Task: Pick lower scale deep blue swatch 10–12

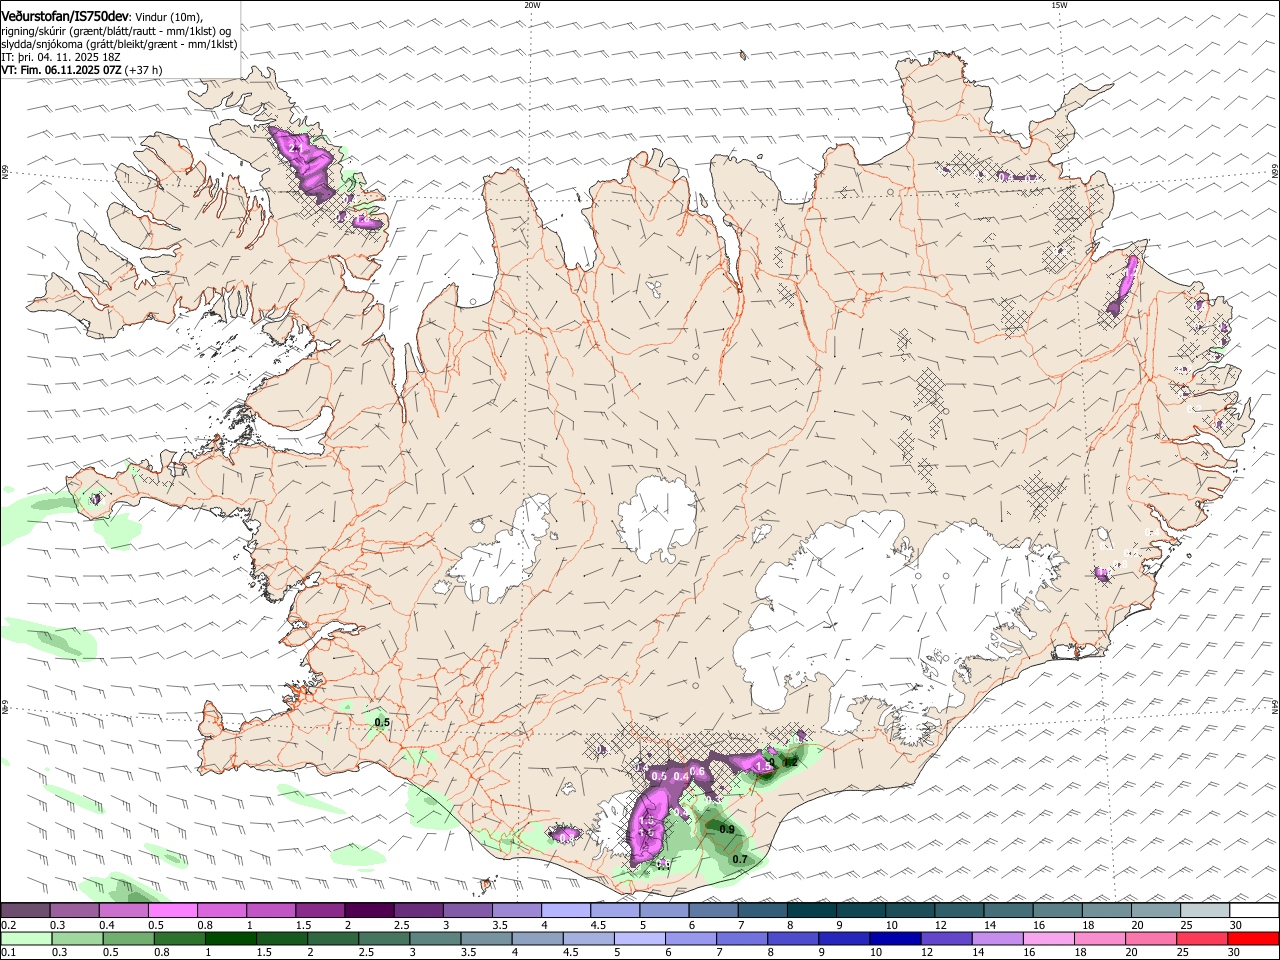Action: tap(895, 938)
